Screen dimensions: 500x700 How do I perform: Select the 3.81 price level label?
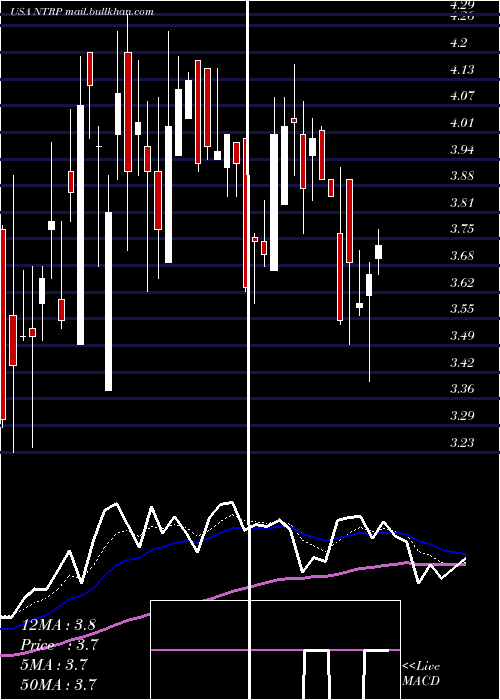461,203
